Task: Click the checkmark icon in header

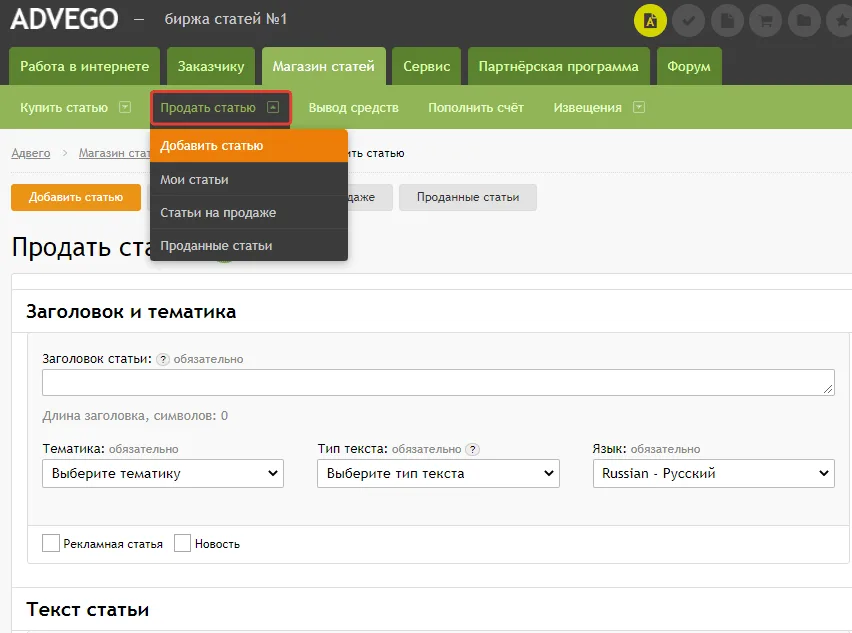Action: (688, 20)
